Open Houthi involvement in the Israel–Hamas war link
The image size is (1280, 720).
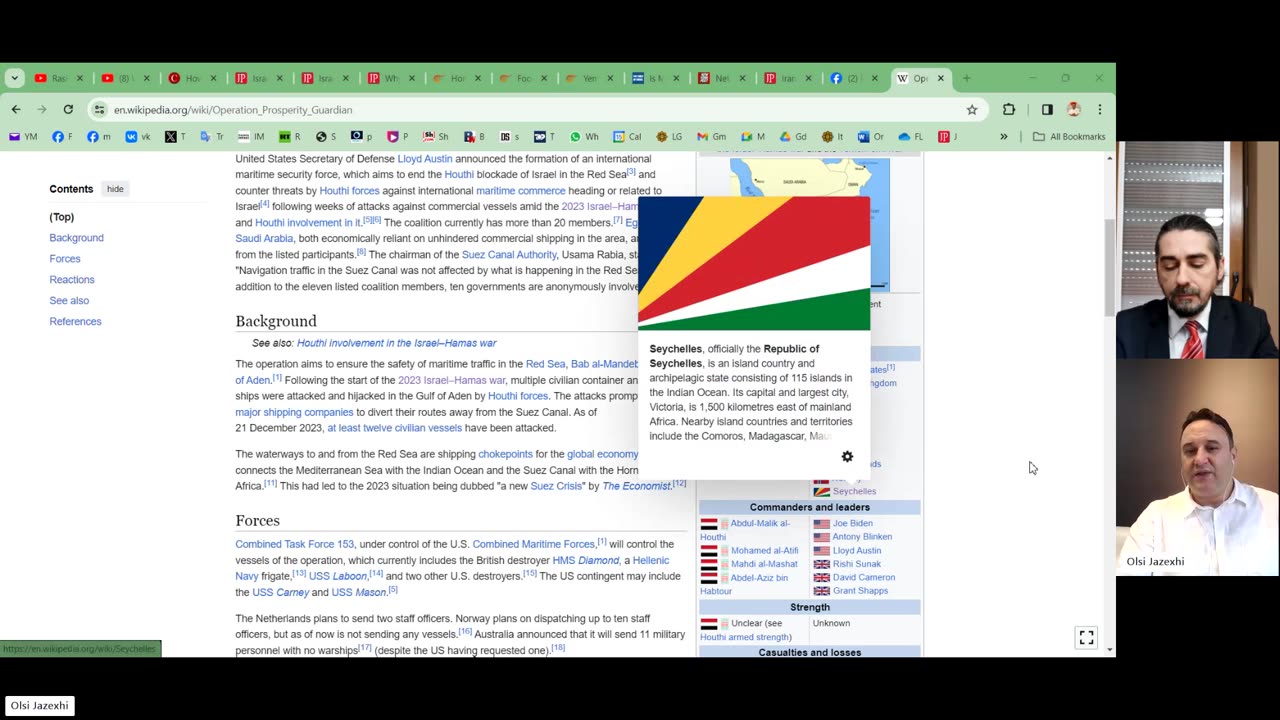click(396, 343)
